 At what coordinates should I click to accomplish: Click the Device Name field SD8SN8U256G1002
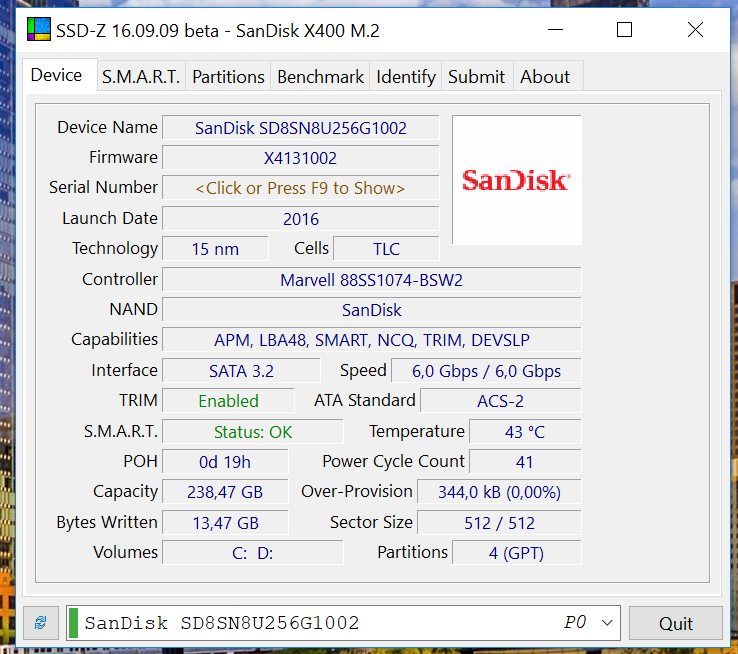pyautogui.click(x=300, y=128)
